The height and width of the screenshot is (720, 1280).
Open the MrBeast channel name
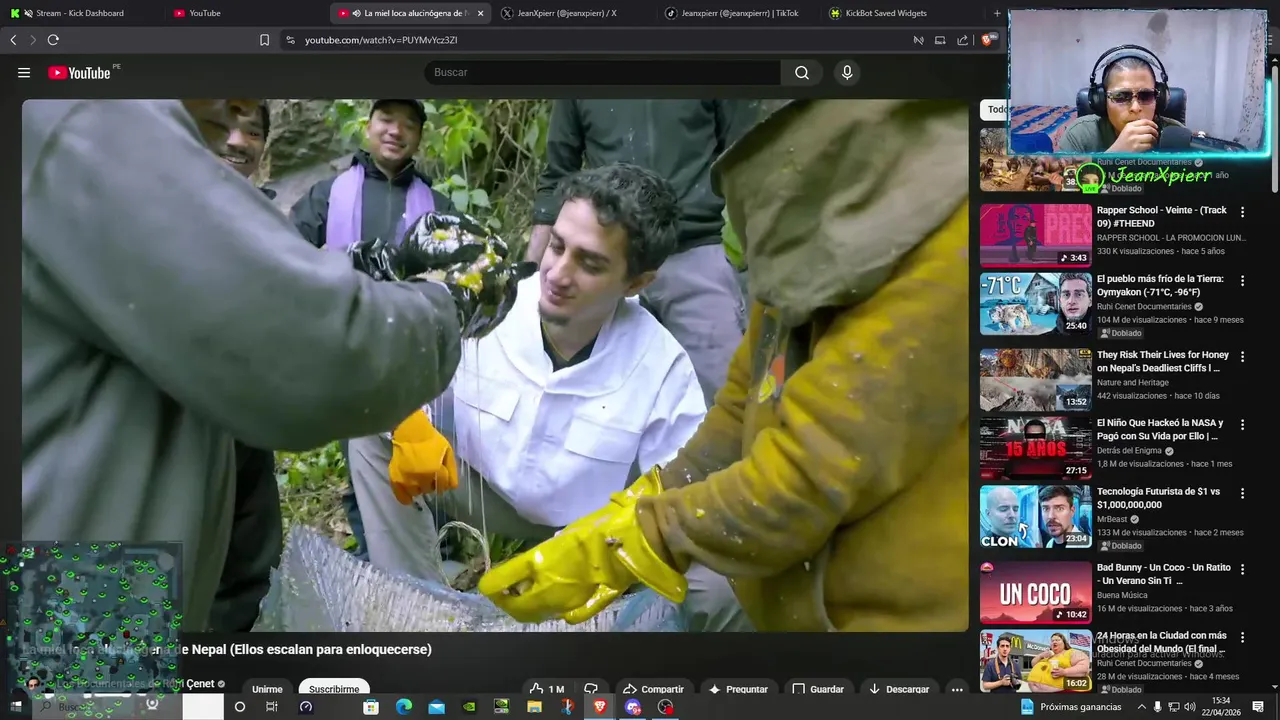[1112, 519]
